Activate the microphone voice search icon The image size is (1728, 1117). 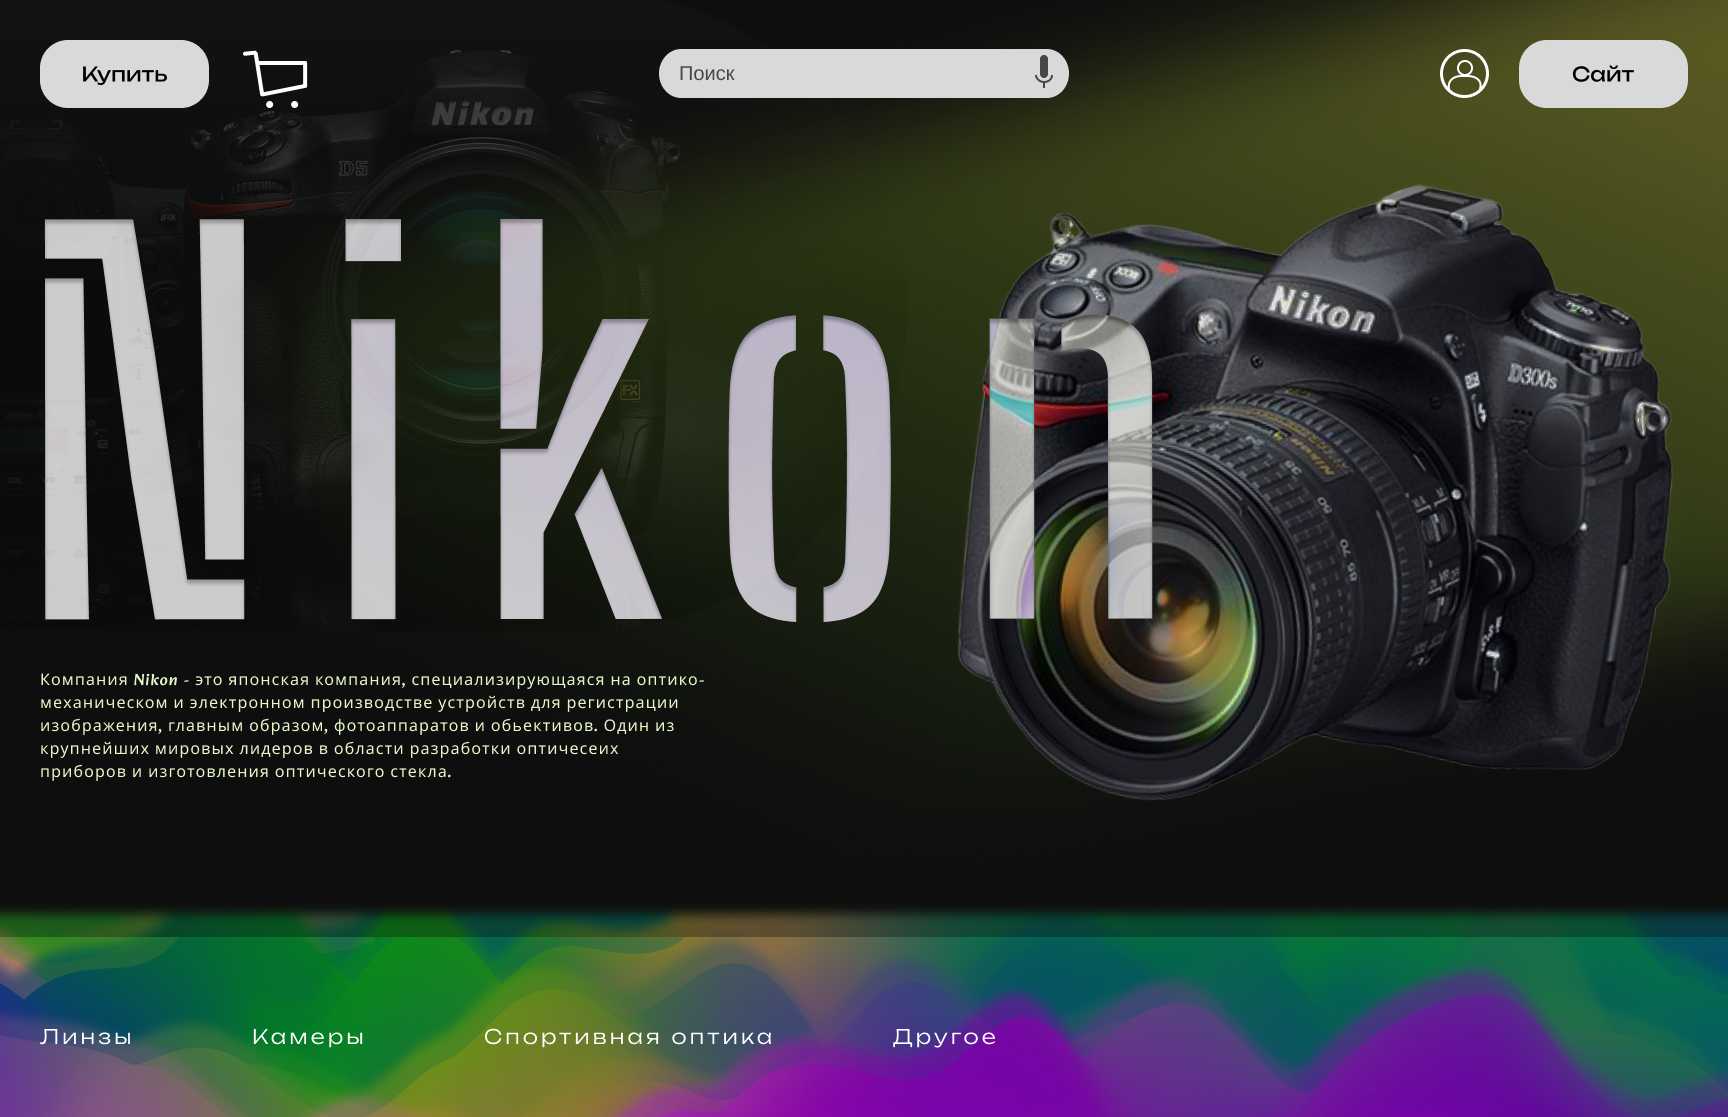point(1043,72)
